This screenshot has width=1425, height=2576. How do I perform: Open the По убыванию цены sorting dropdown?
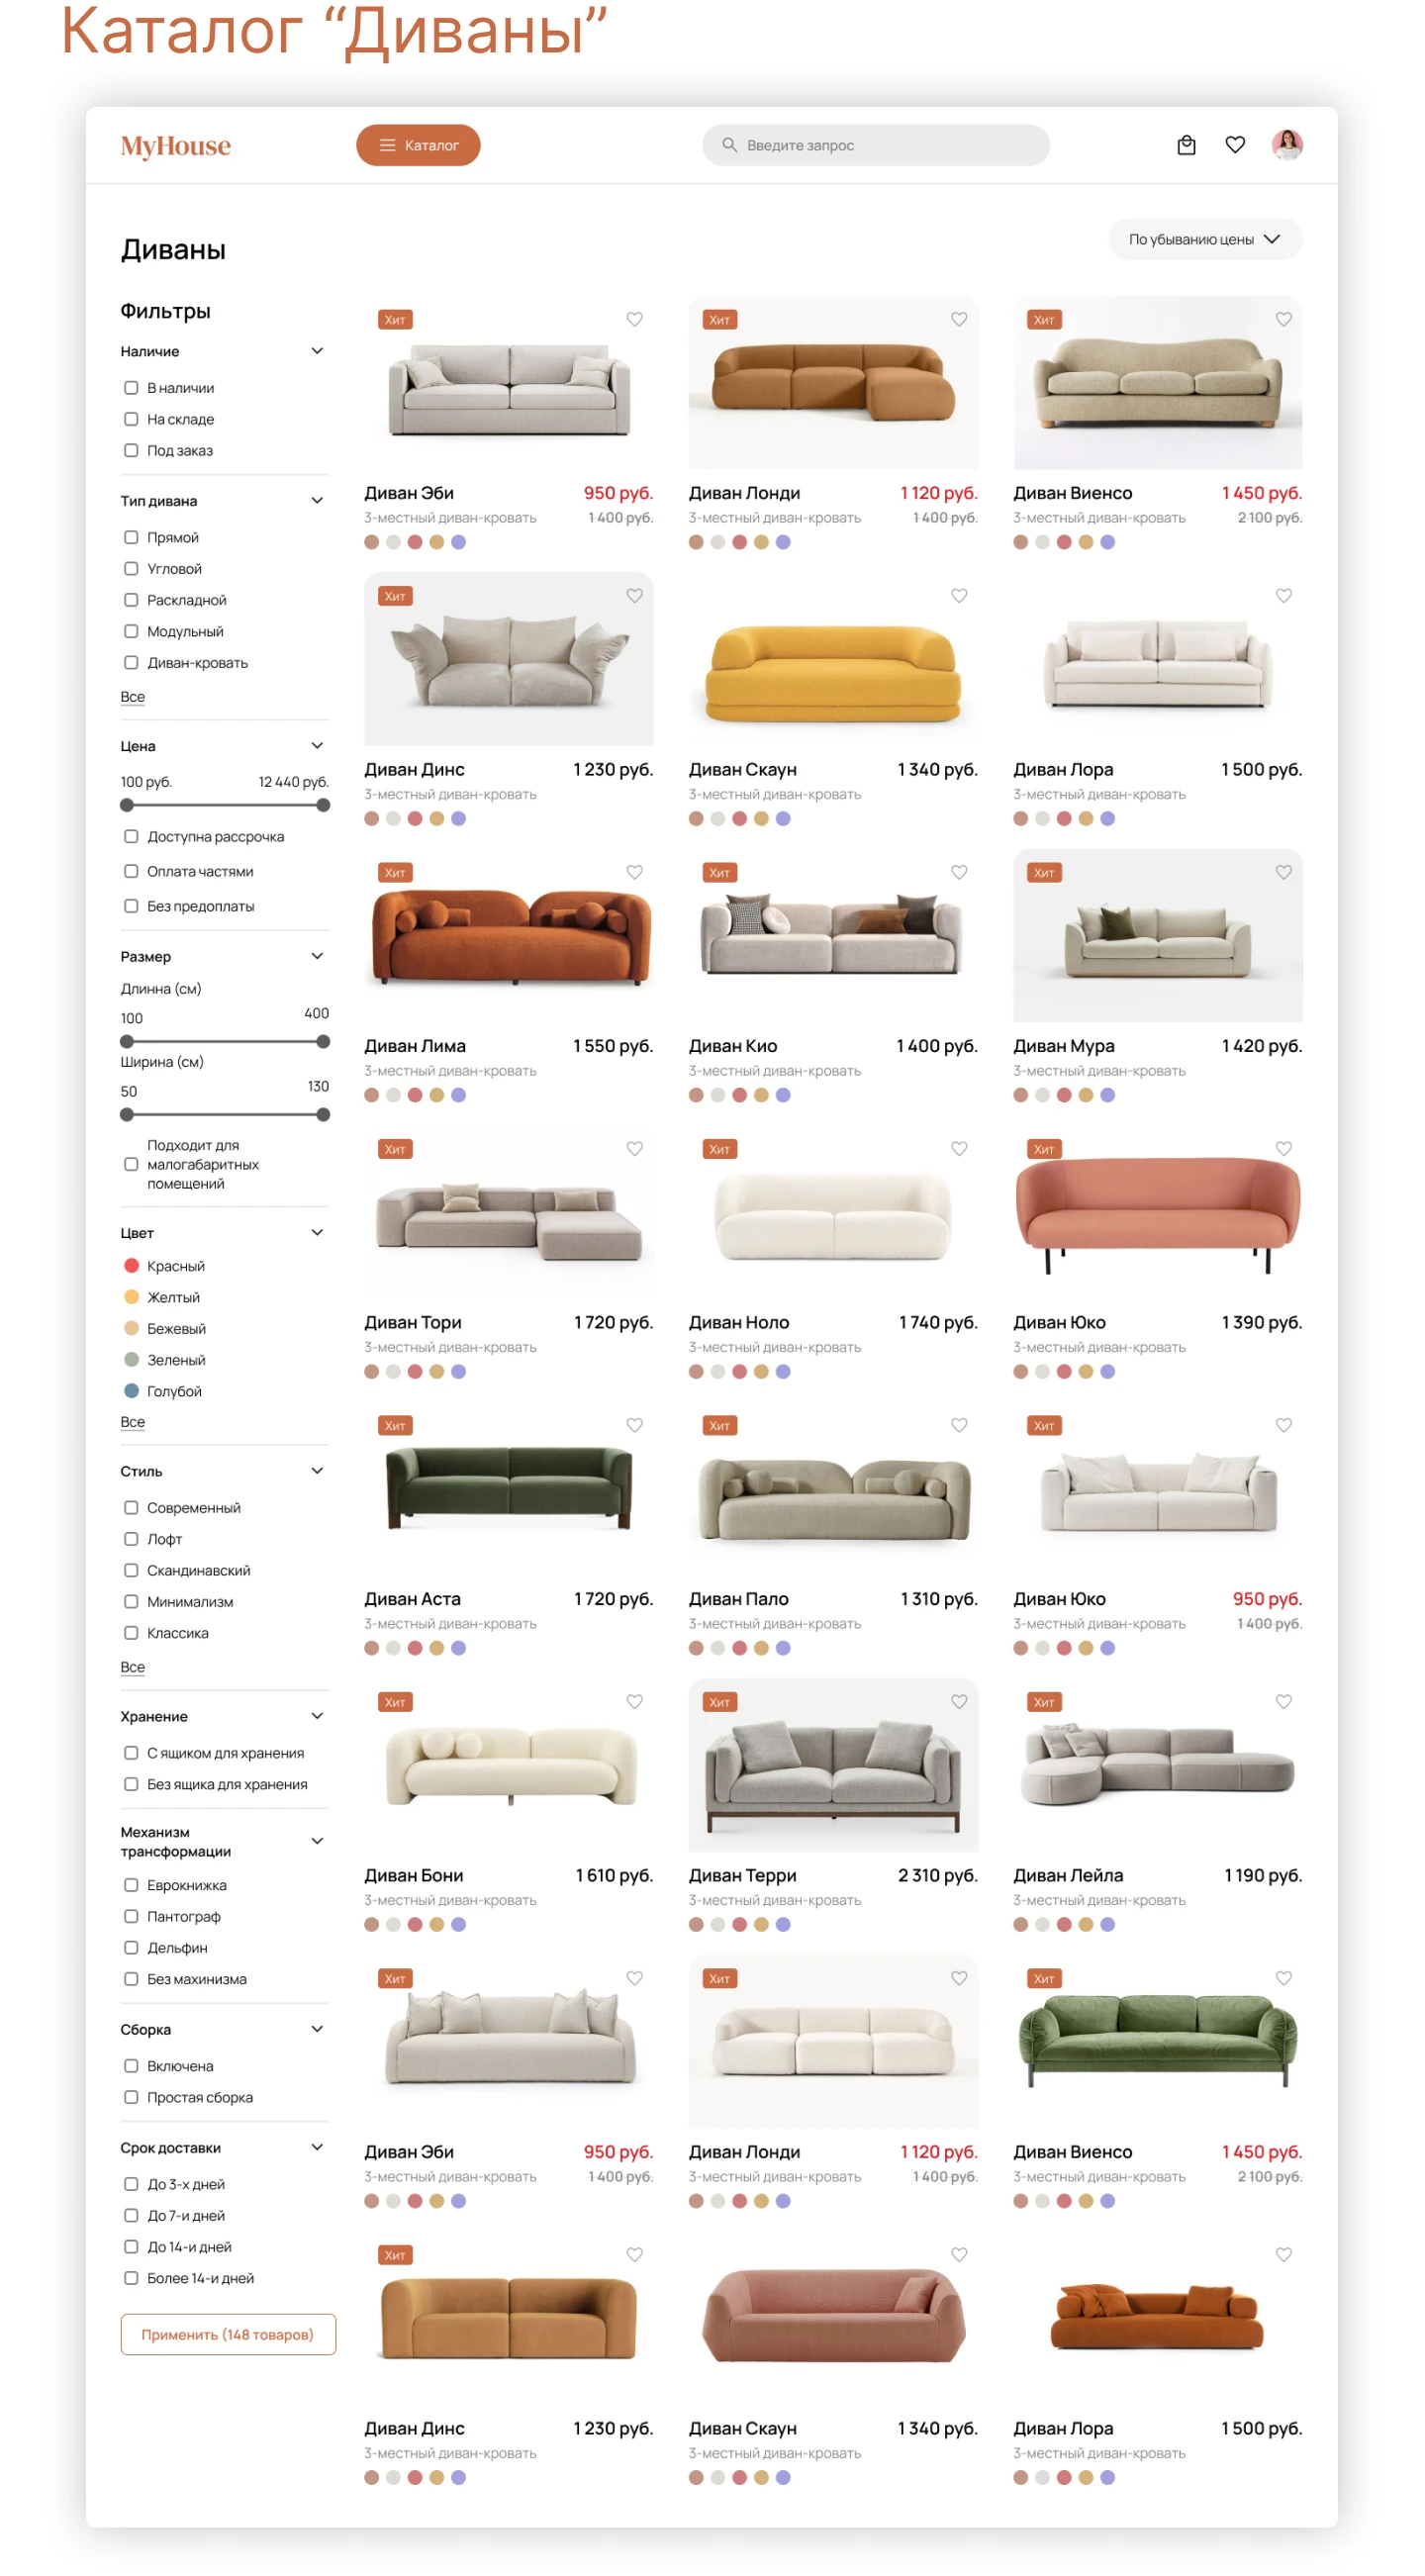pos(1205,239)
